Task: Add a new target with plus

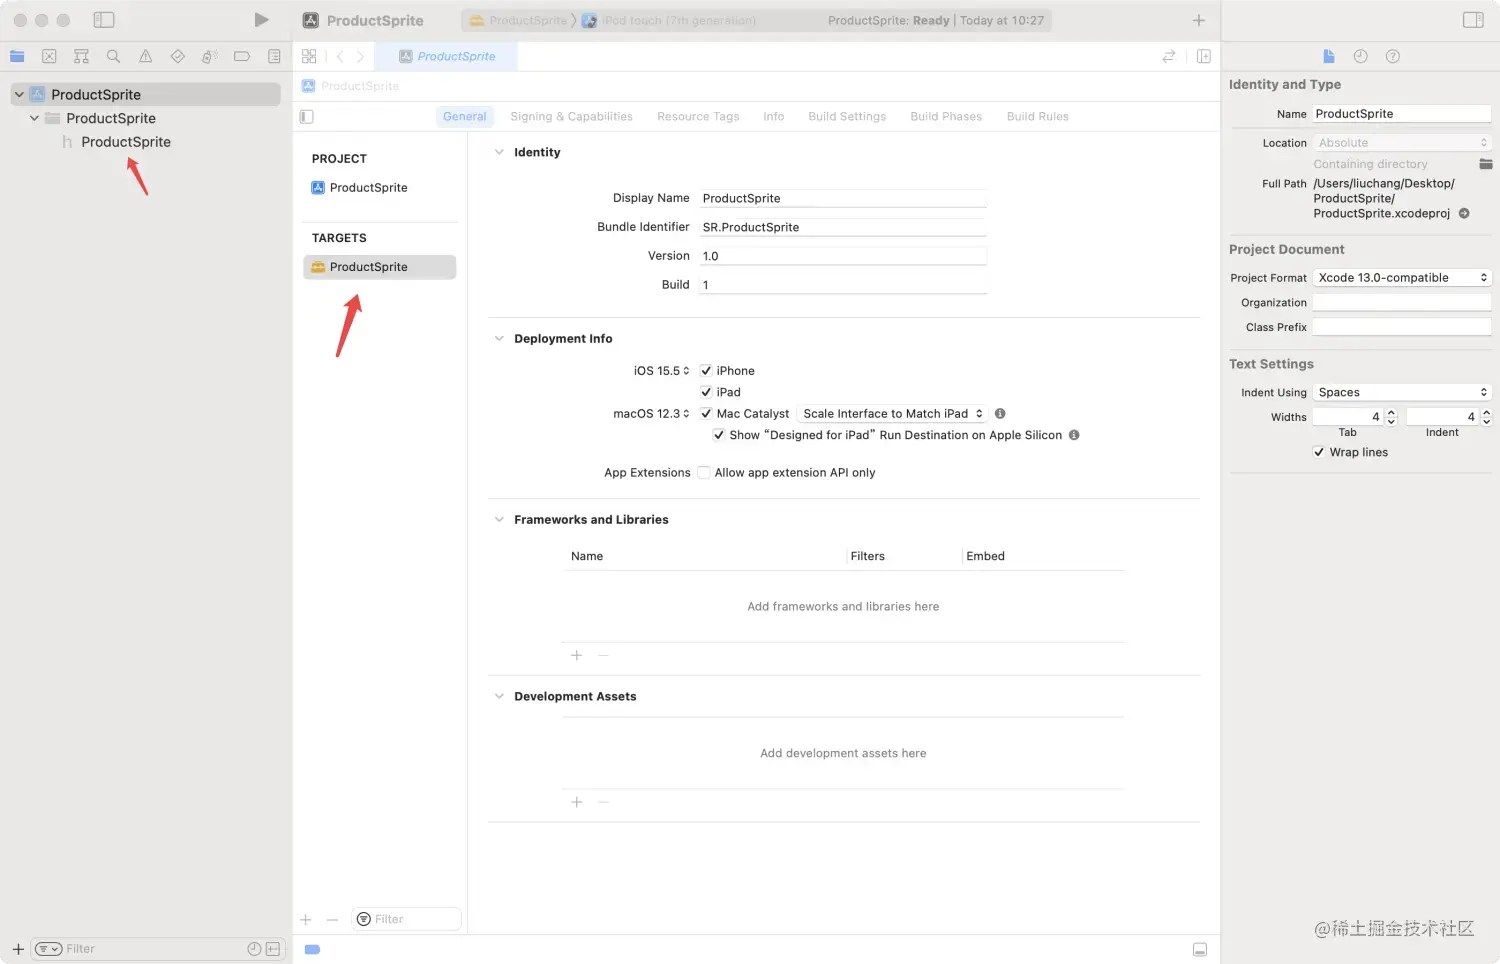Action: coord(306,920)
